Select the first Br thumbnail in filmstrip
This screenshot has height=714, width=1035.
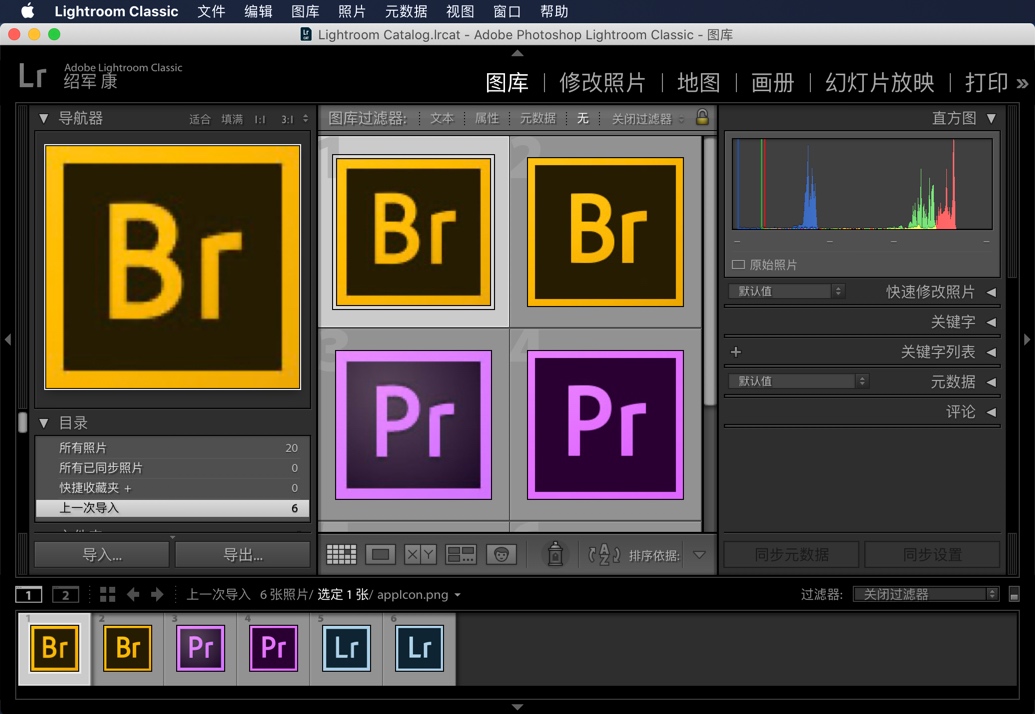coord(54,648)
